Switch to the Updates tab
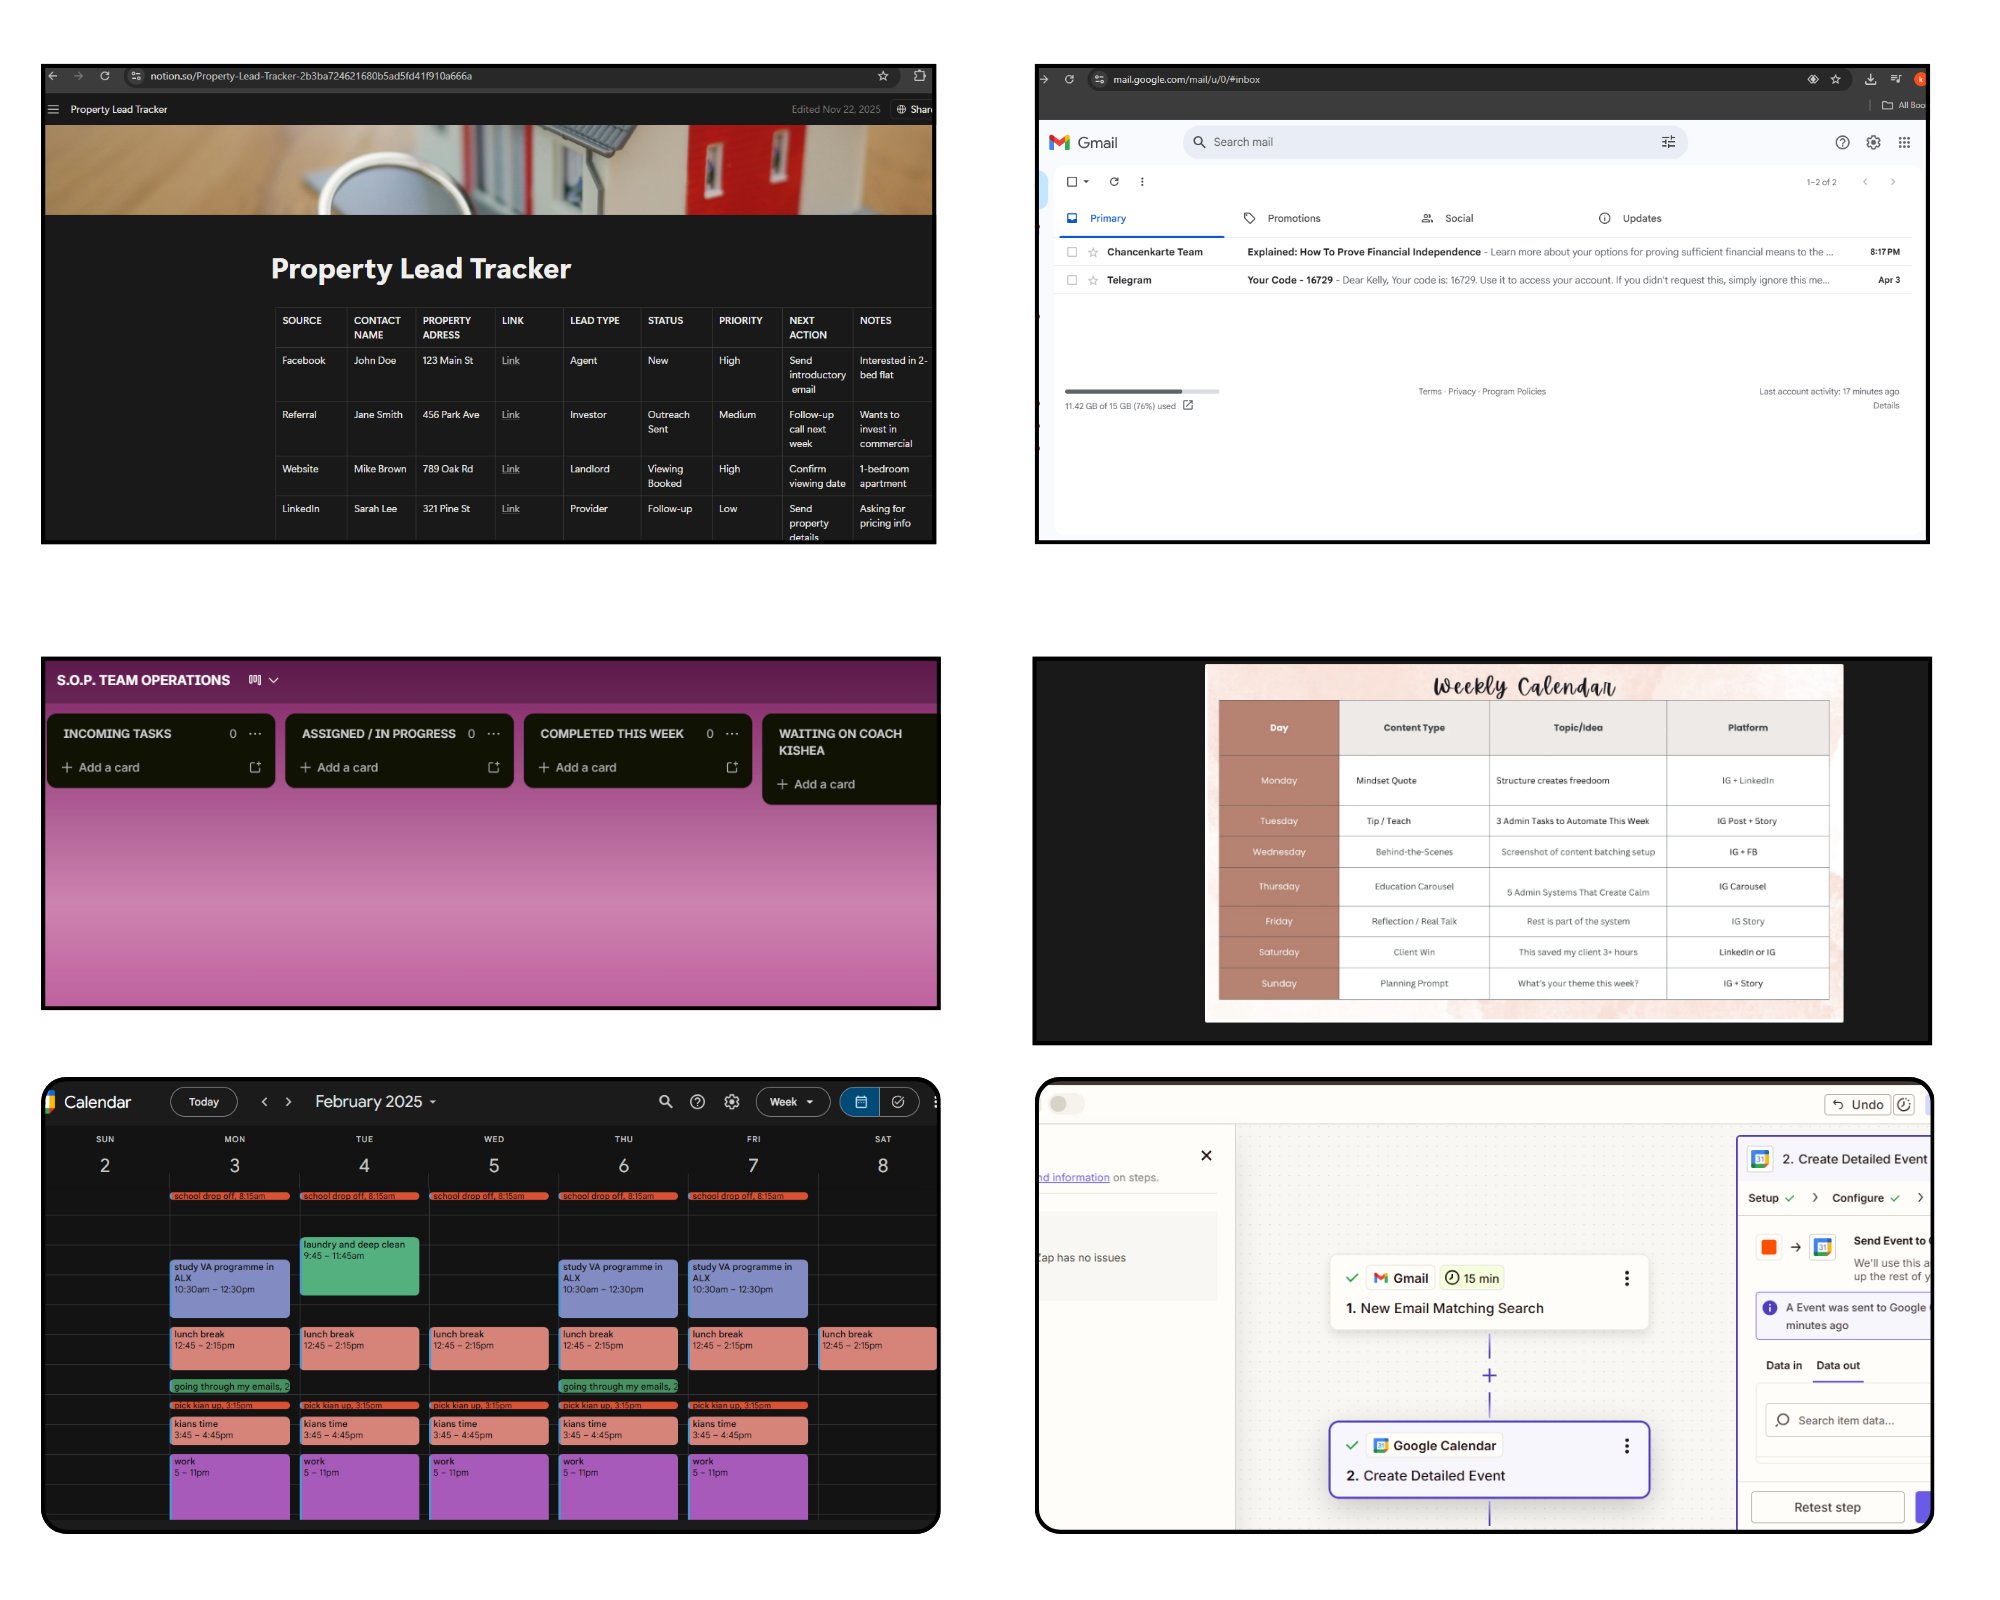2000x1600 pixels. pyautogui.click(x=1641, y=218)
